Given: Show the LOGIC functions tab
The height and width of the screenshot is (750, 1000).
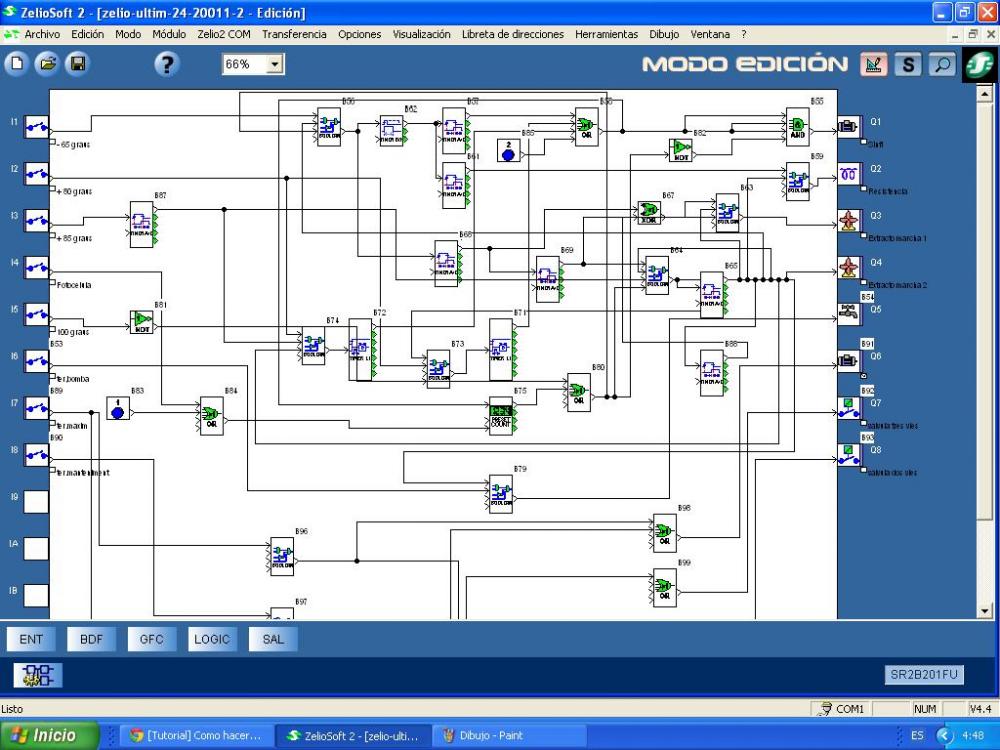Looking at the screenshot, I should pos(212,639).
